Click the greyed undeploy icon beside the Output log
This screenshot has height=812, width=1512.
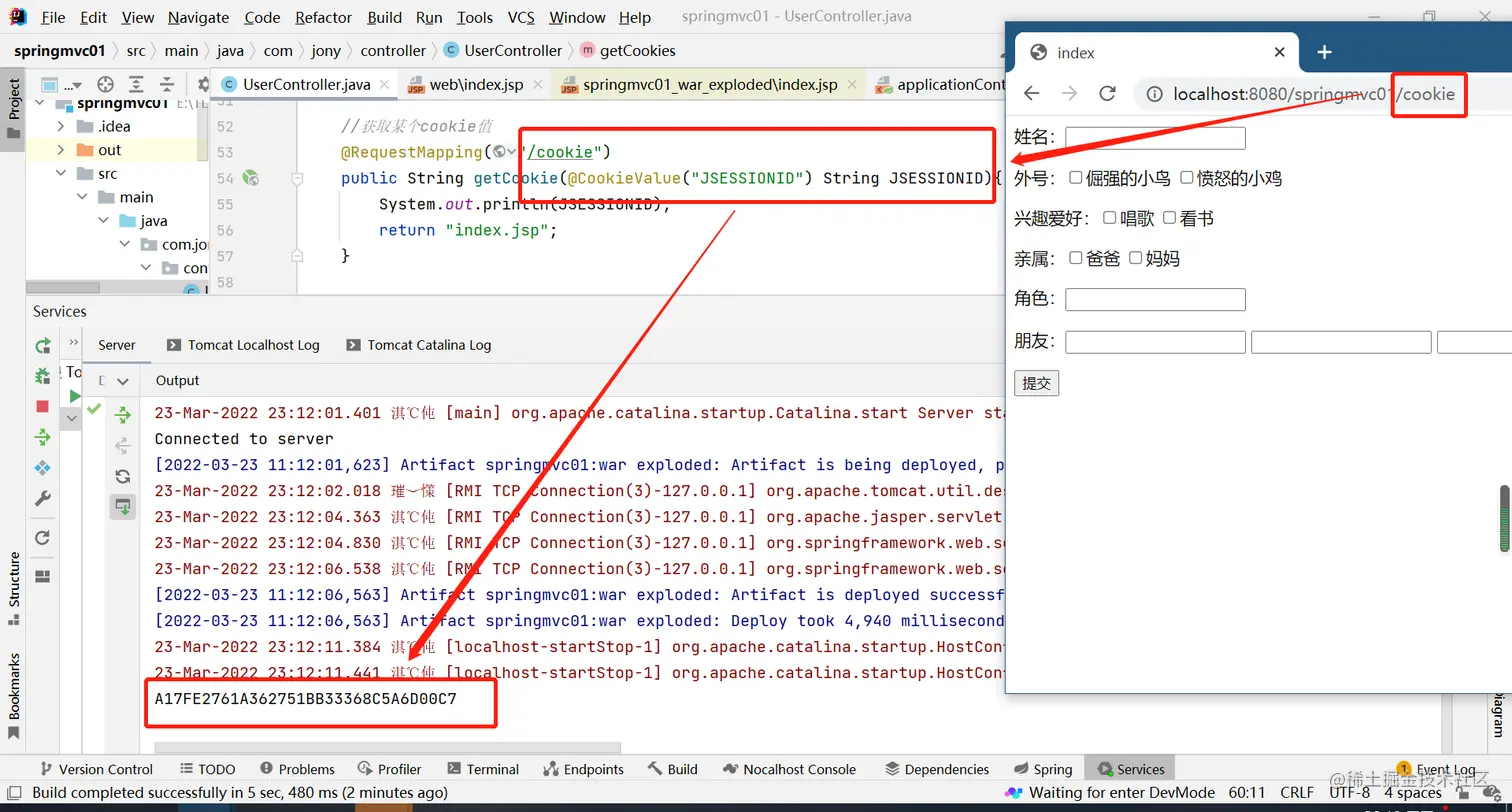[x=122, y=445]
